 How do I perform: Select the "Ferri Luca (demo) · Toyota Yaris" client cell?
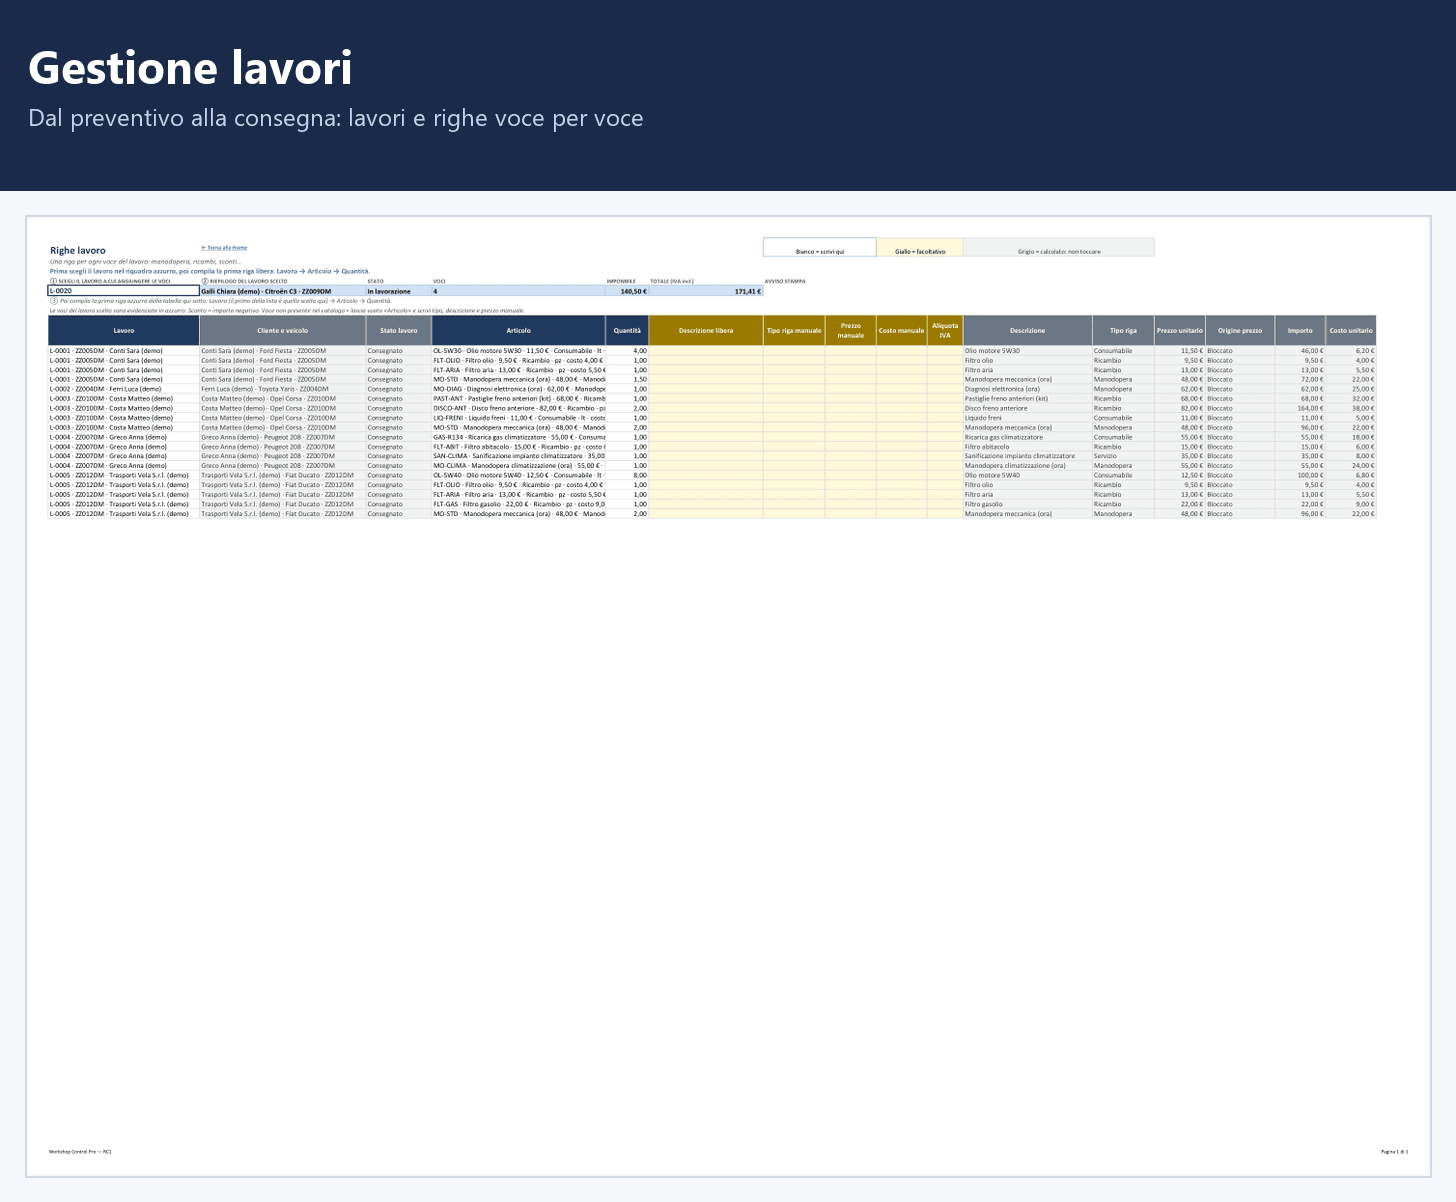(283, 389)
